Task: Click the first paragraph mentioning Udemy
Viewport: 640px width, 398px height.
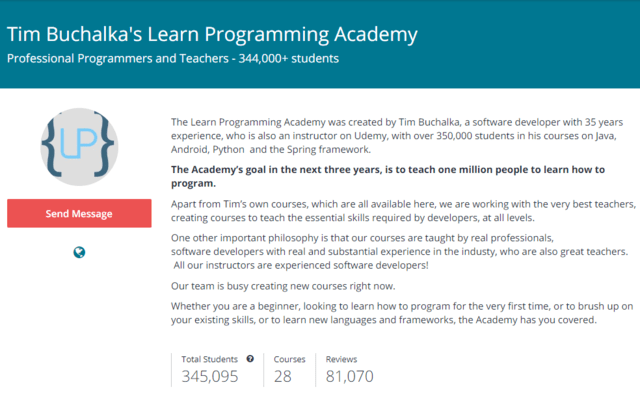Action: coord(397,136)
